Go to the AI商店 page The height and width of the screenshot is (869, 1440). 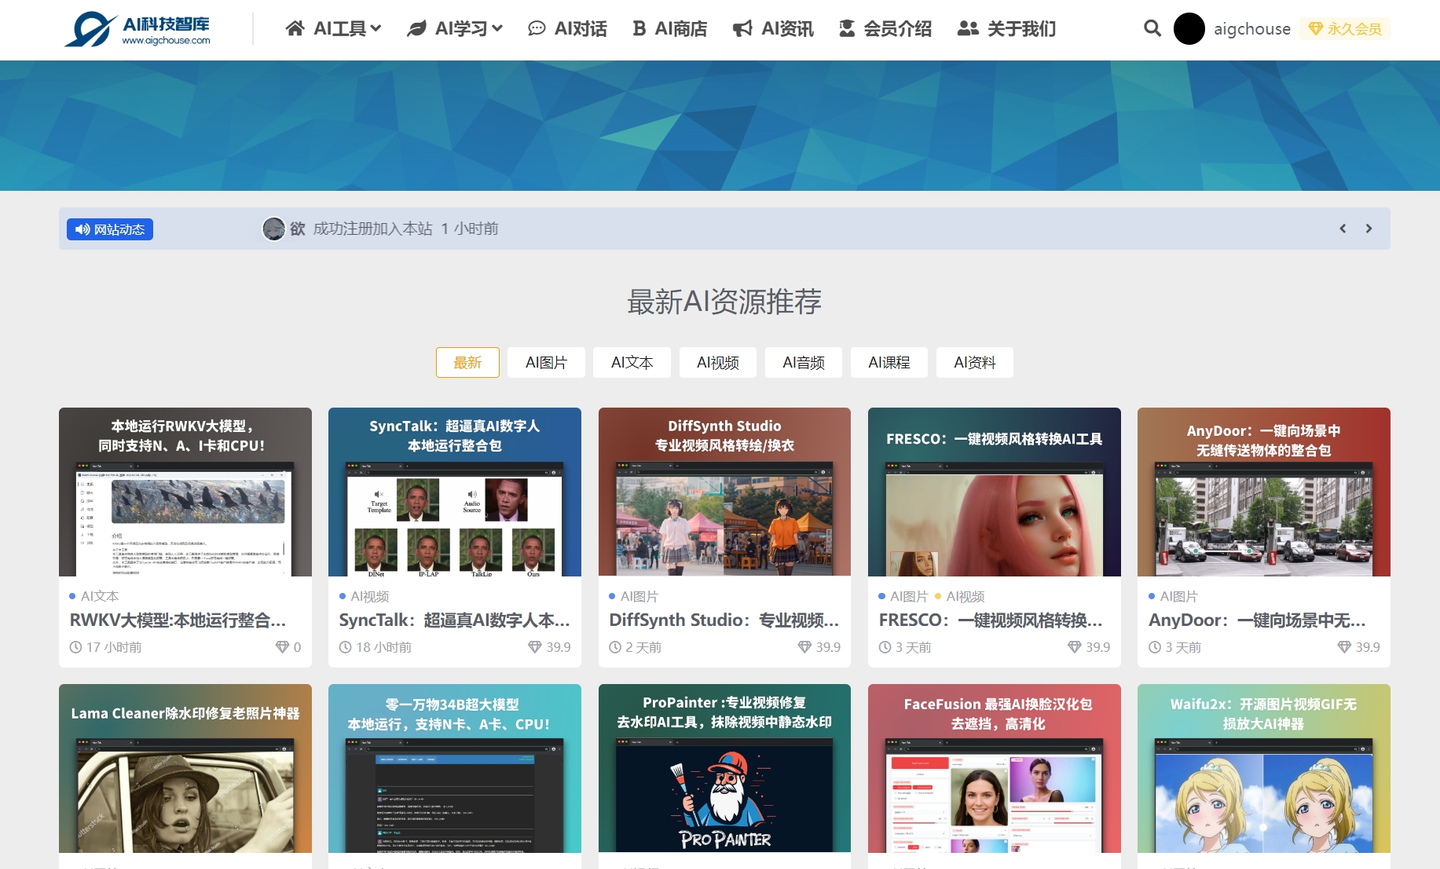tap(669, 29)
